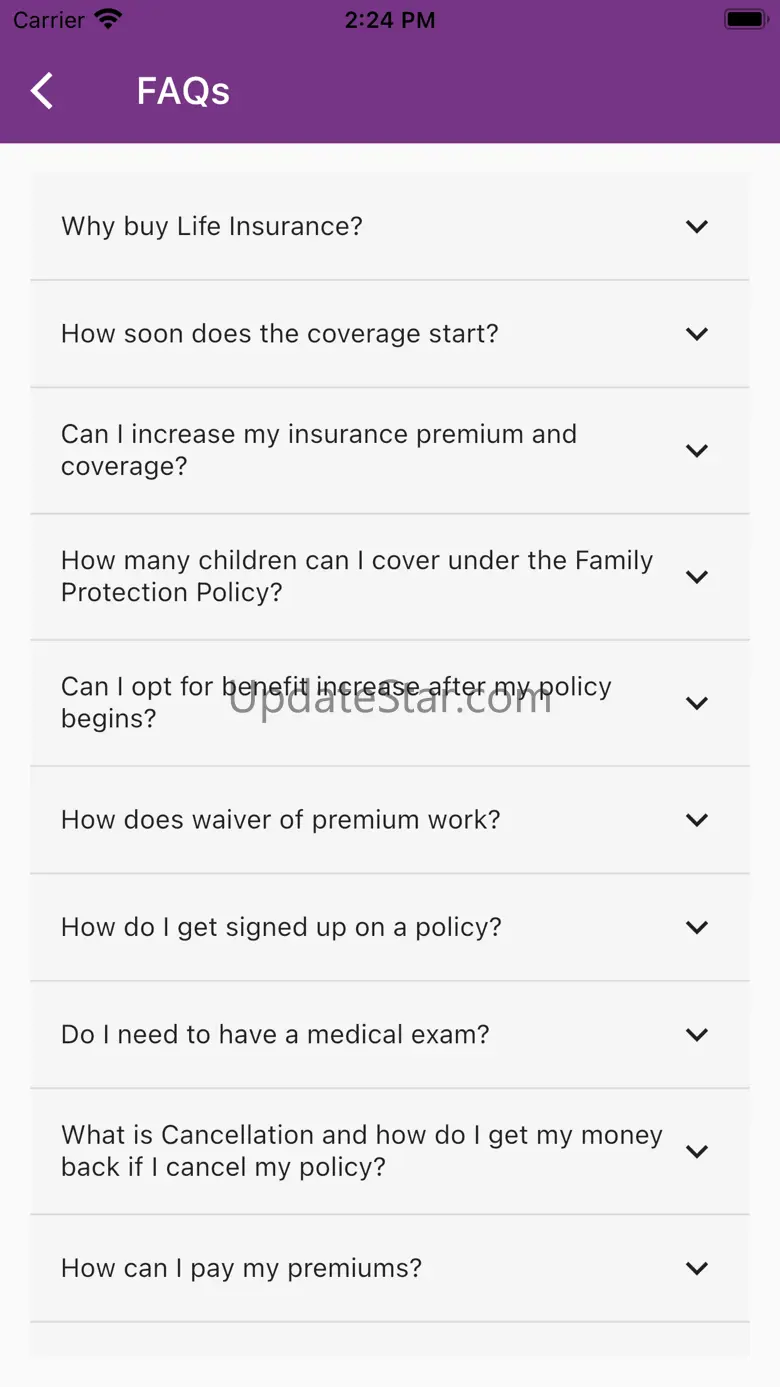
Task: Expand chevron next to benefit increase question
Action: coord(697,702)
